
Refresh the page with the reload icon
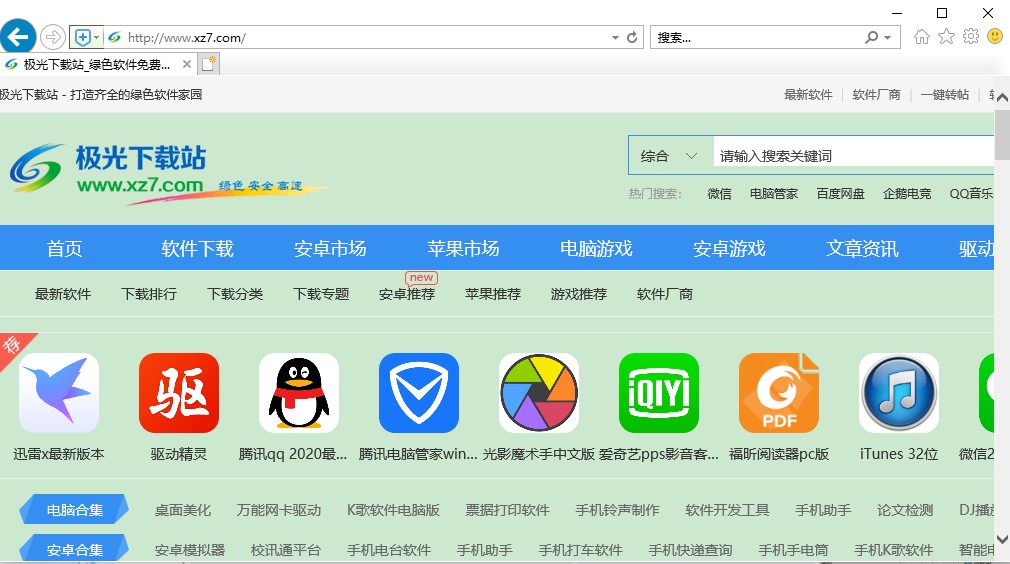(632, 37)
